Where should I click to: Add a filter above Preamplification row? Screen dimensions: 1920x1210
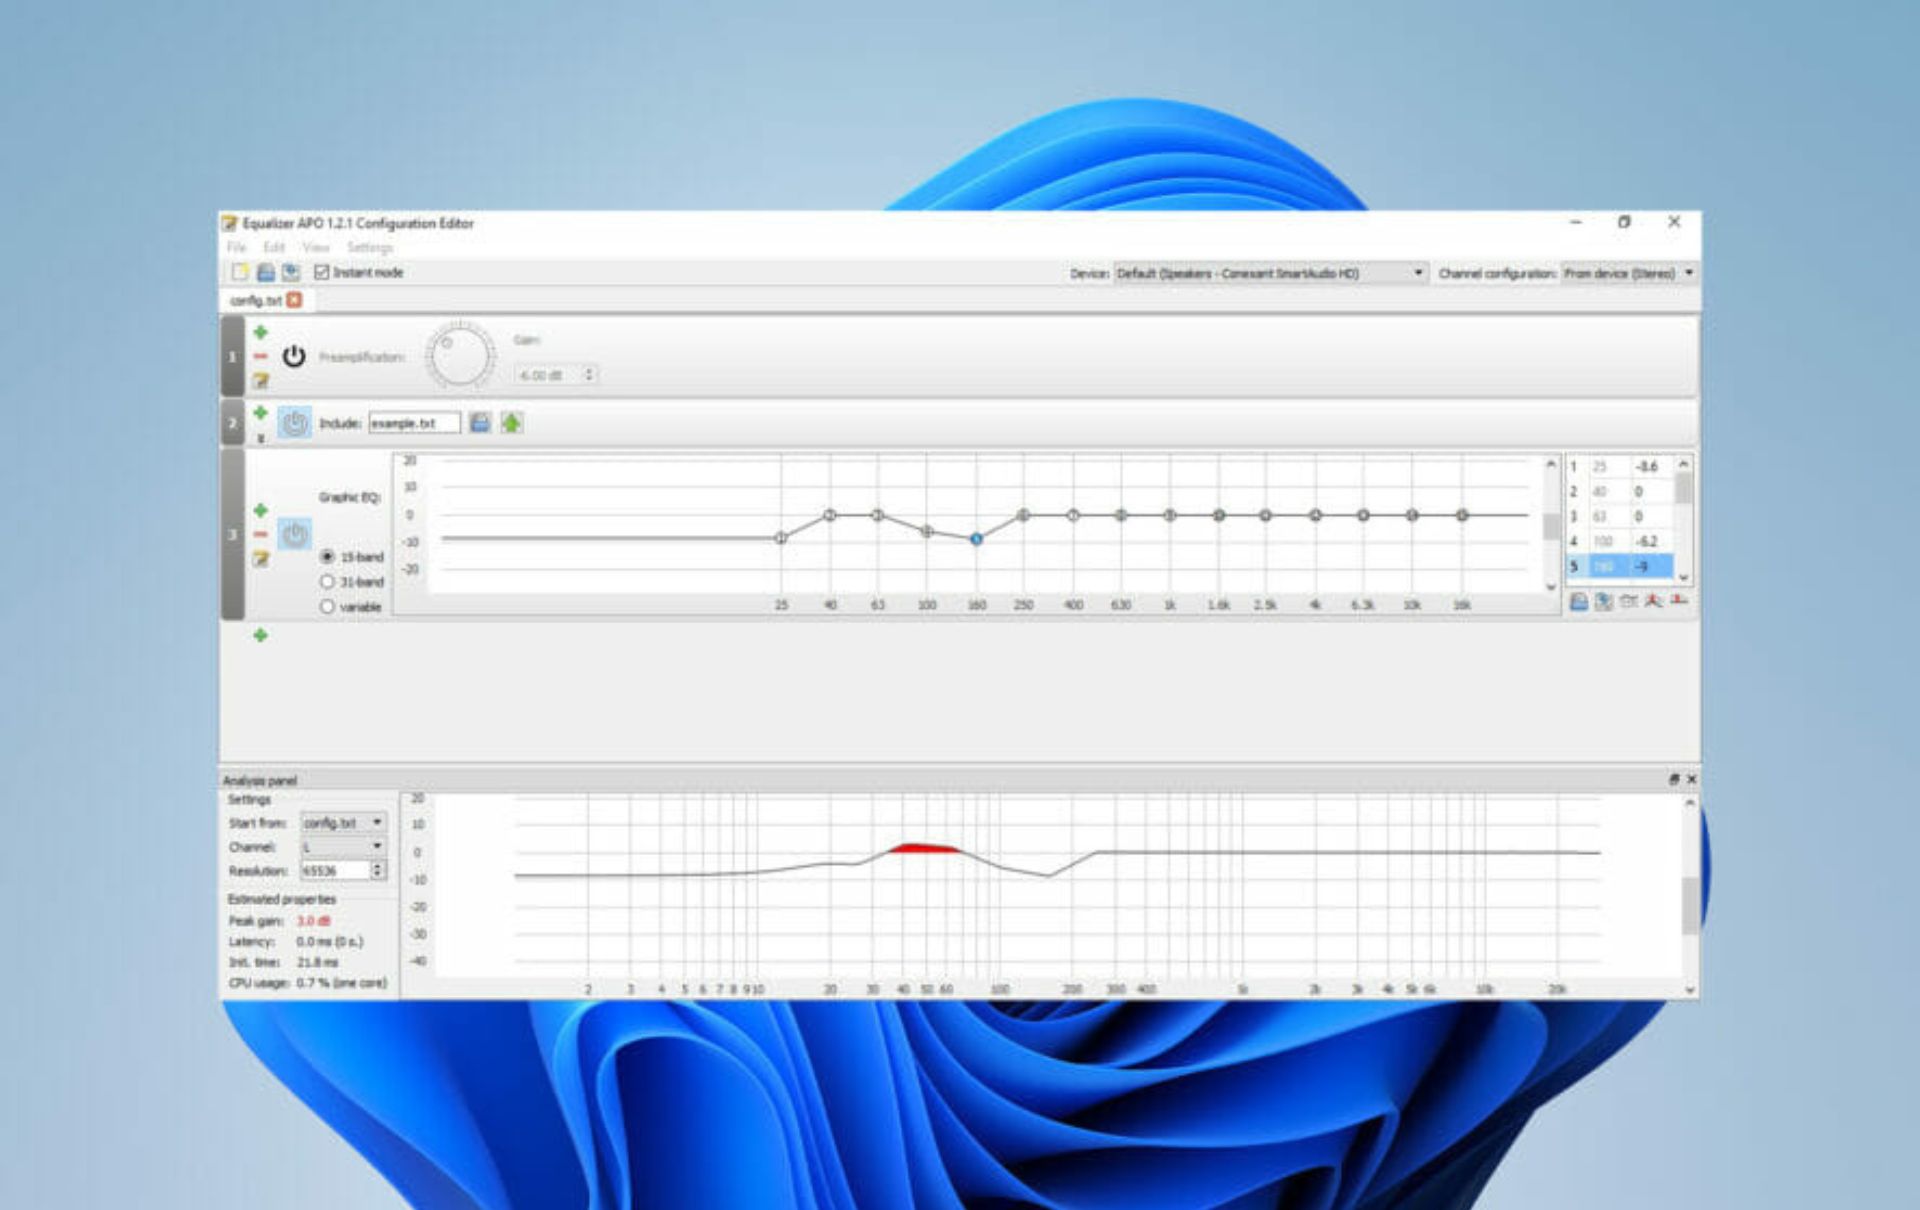point(261,332)
